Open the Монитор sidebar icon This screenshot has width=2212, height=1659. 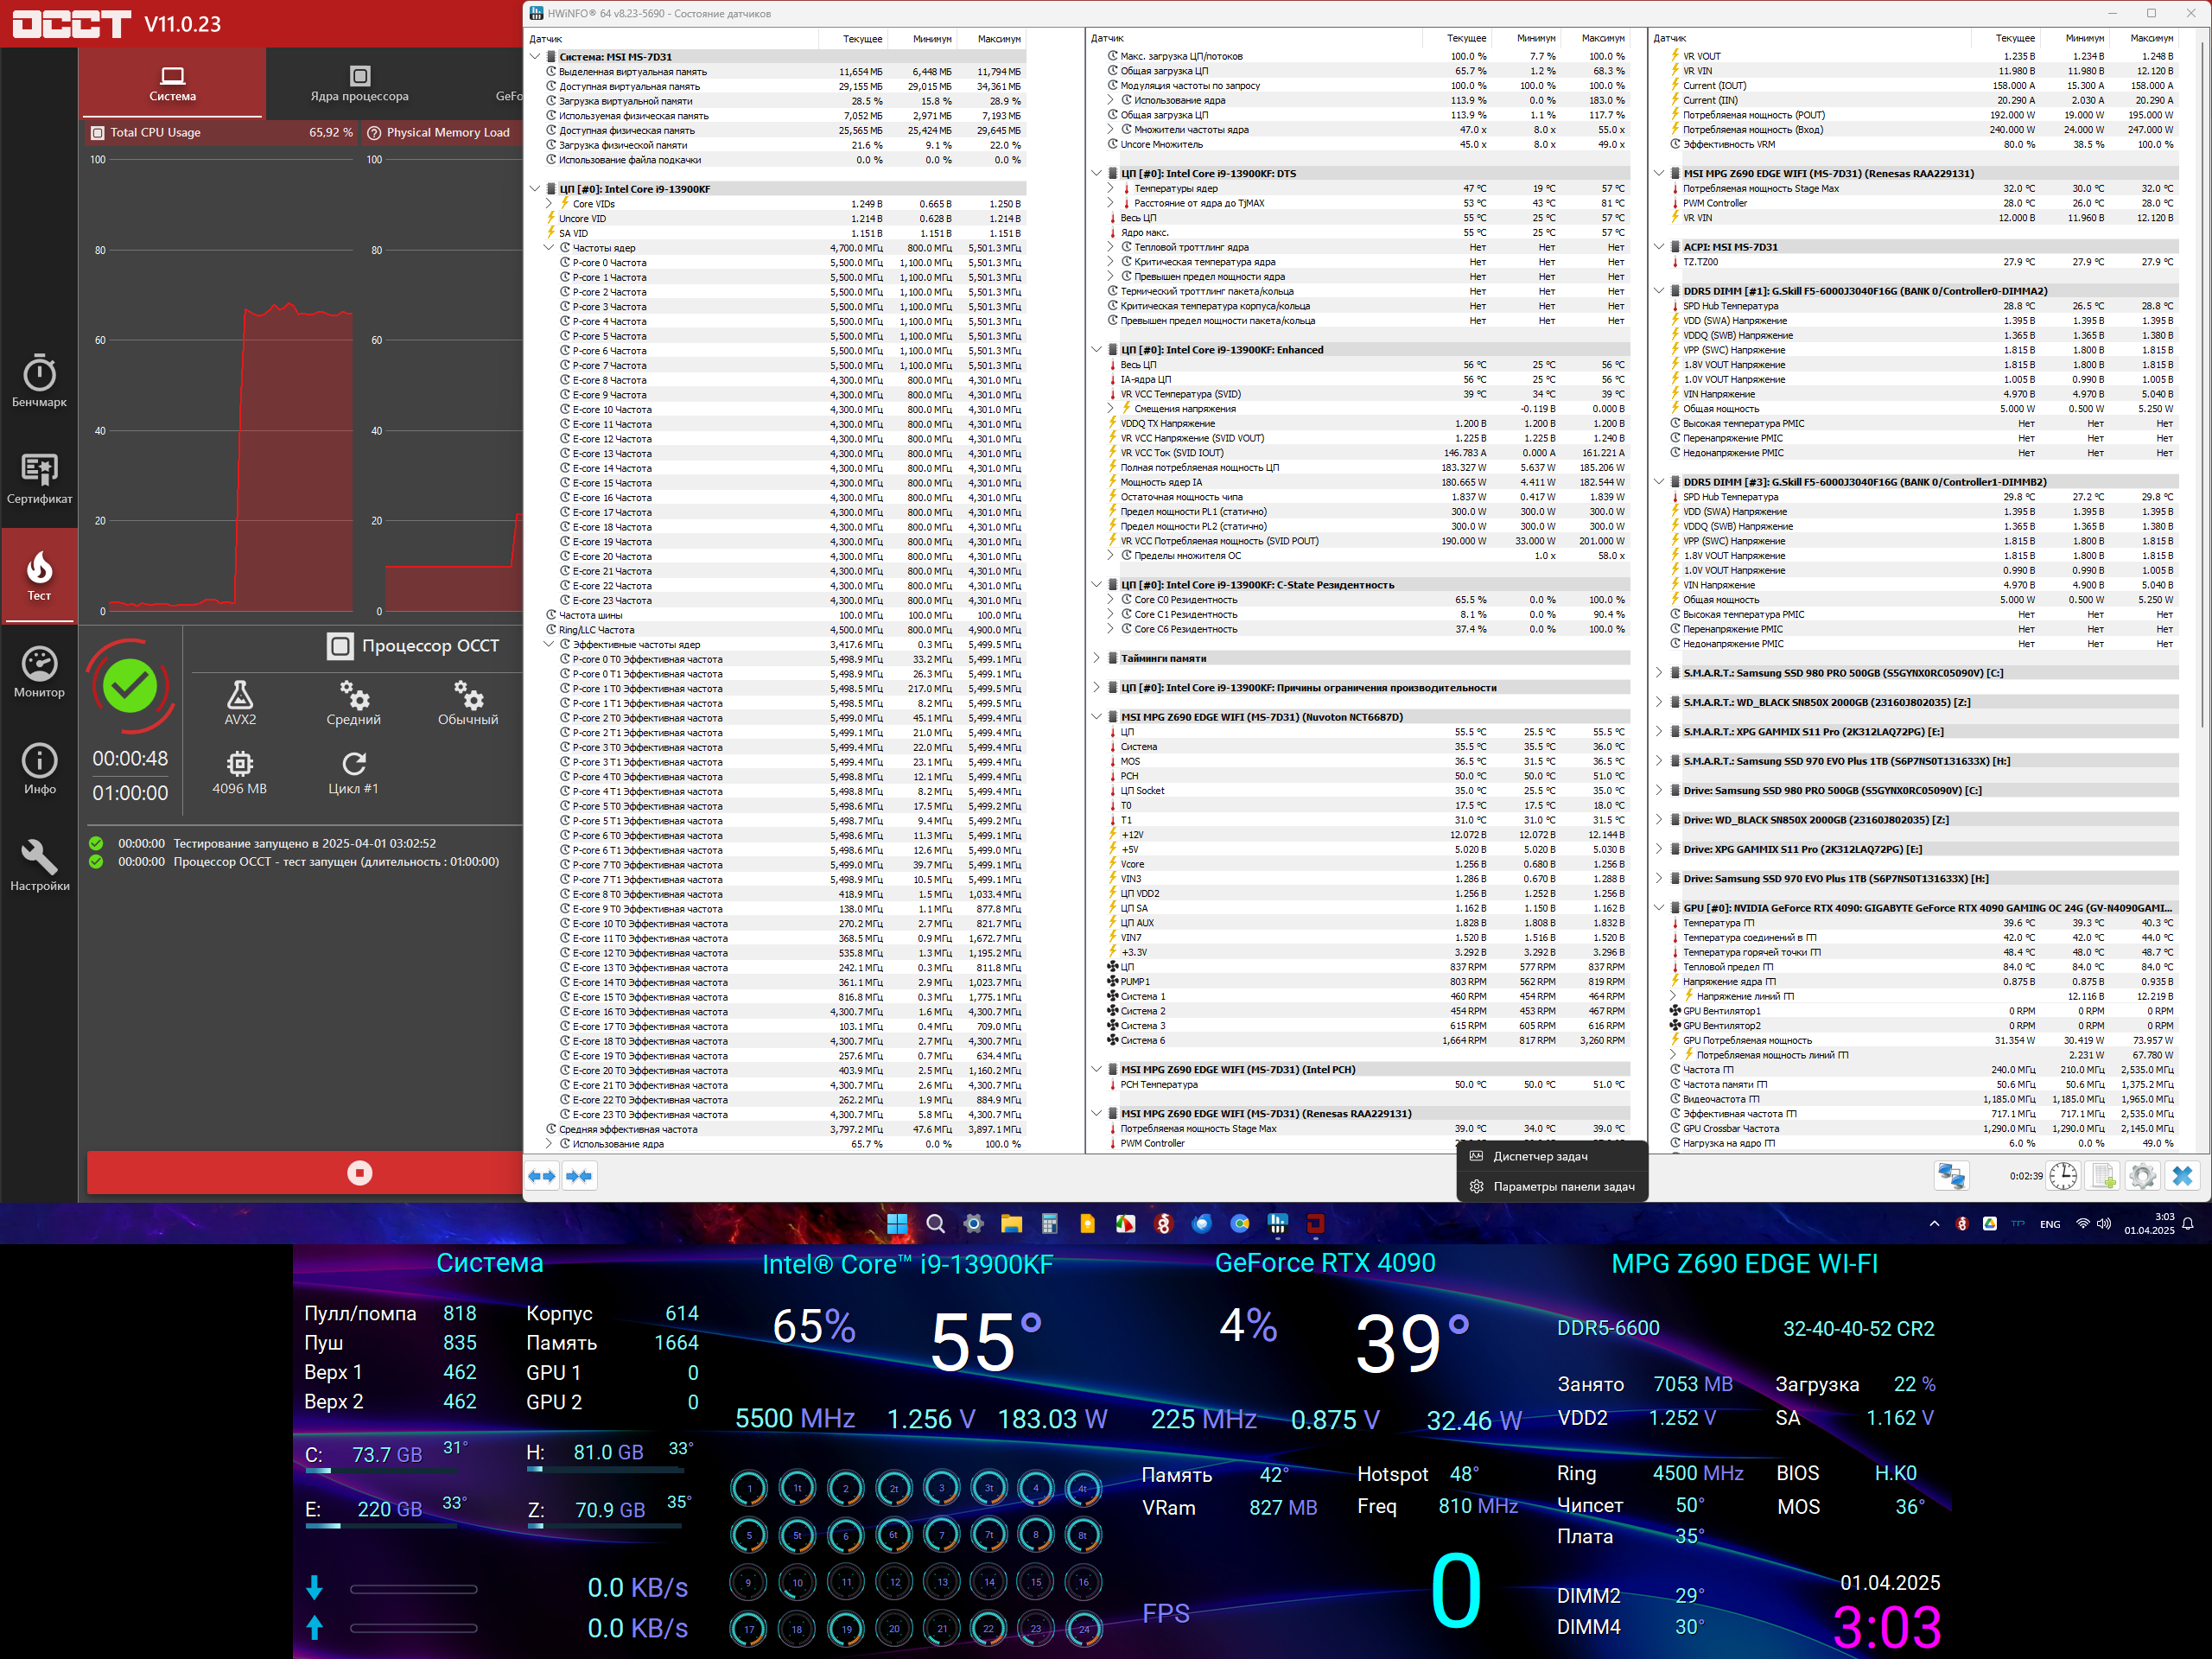(39, 671)
